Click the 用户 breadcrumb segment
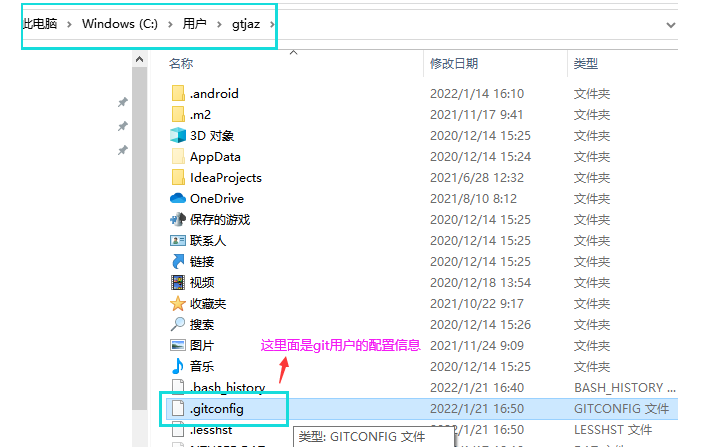701x447 pixels. pyautogui.click(x=194, y=24)
